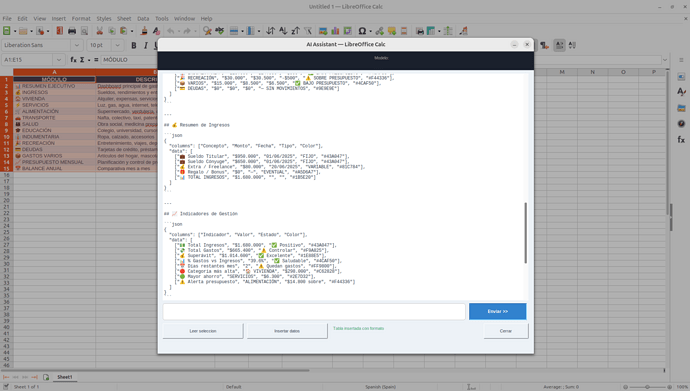Toggle the right-to-left paragraph direction icon
The image size is (690, 391).
tap(544, 45)
